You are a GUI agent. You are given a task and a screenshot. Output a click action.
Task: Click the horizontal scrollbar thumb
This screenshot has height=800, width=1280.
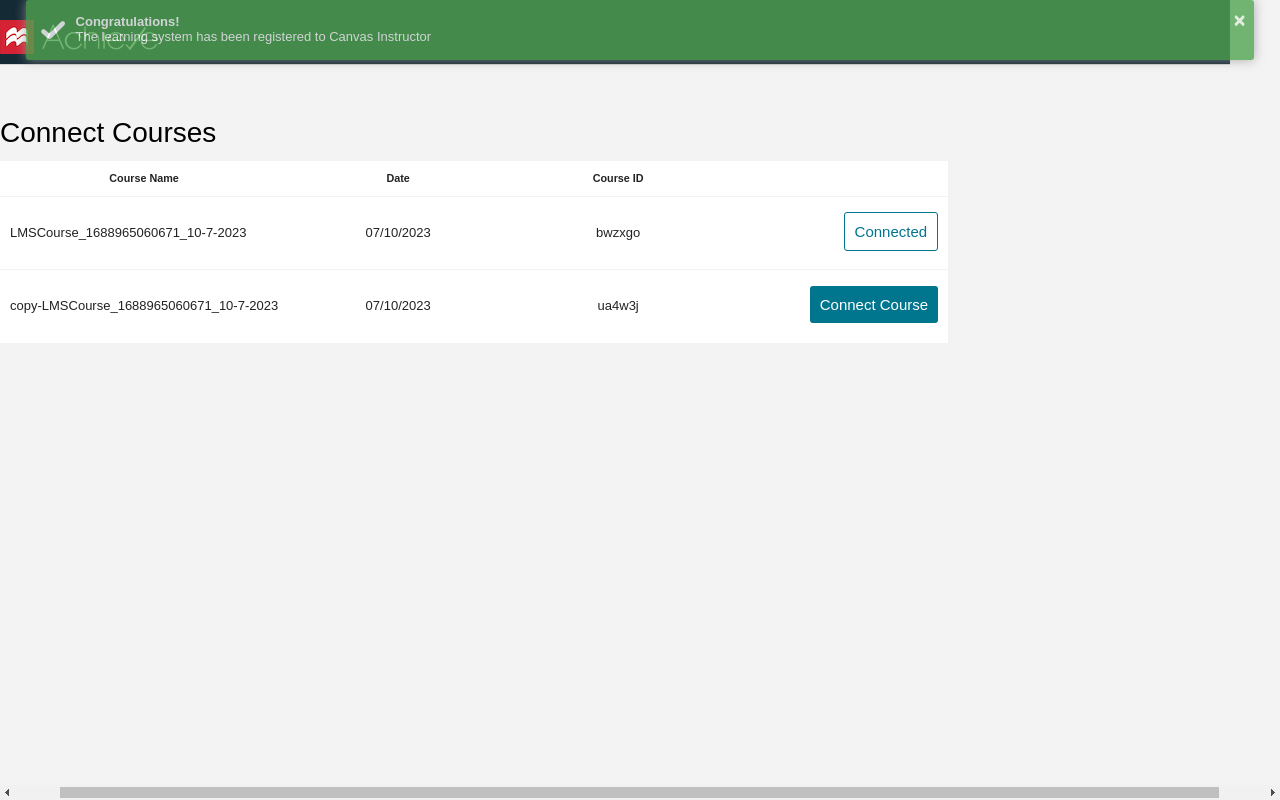click(x=639, y=793)
